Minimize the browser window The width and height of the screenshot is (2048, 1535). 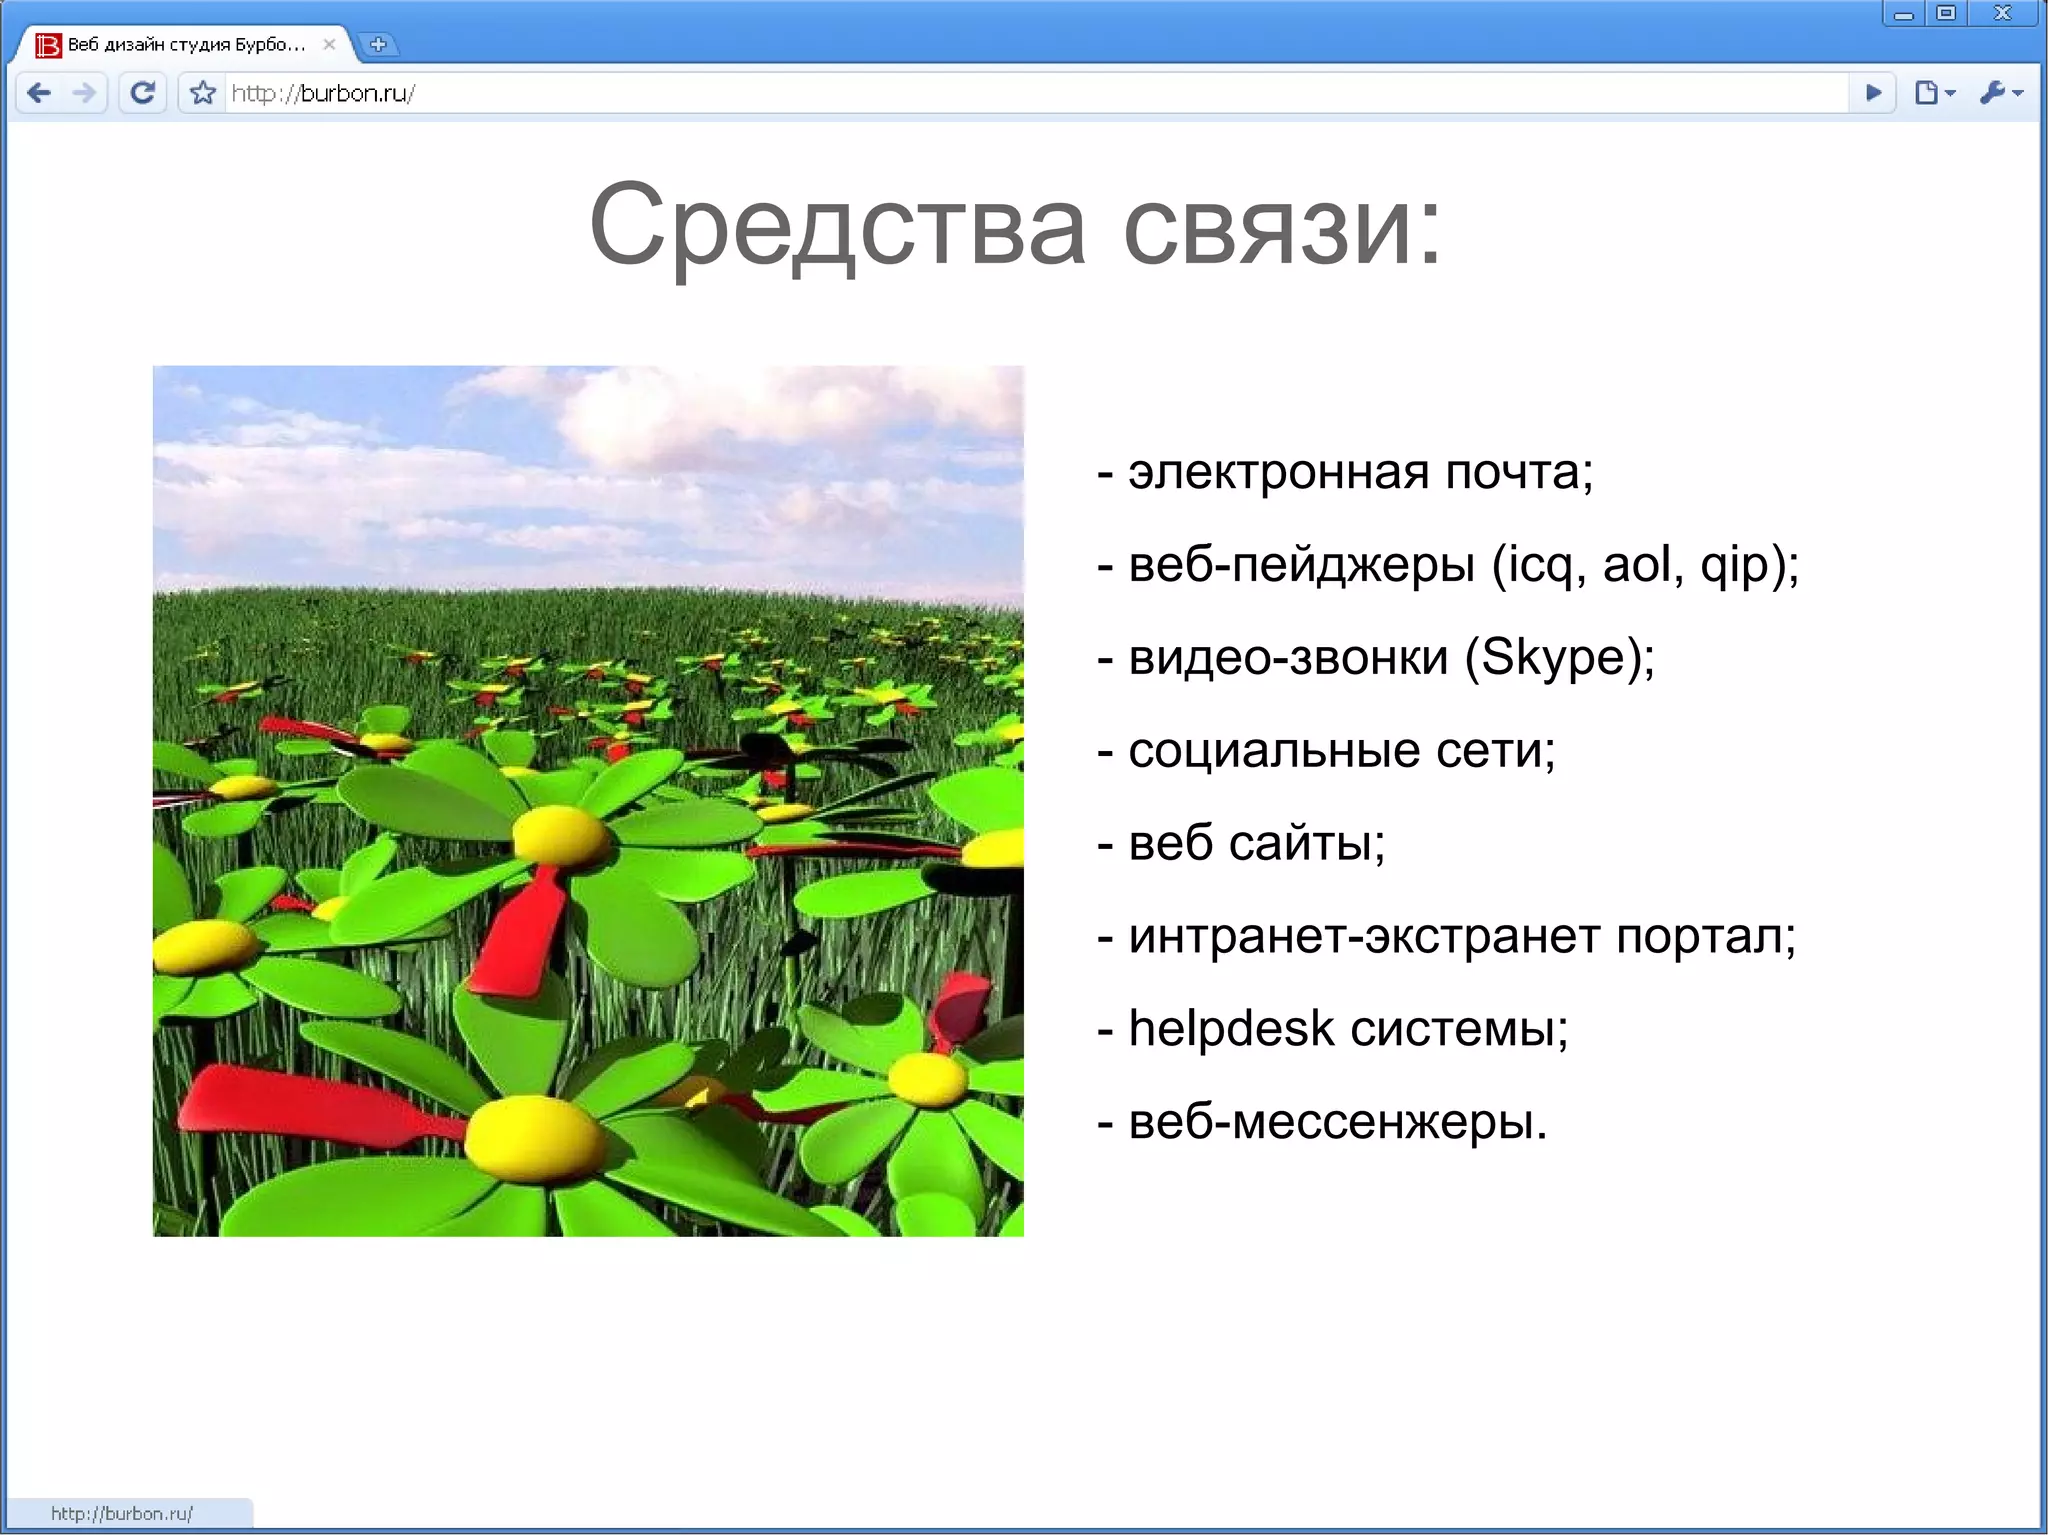tap(1904, 14)
